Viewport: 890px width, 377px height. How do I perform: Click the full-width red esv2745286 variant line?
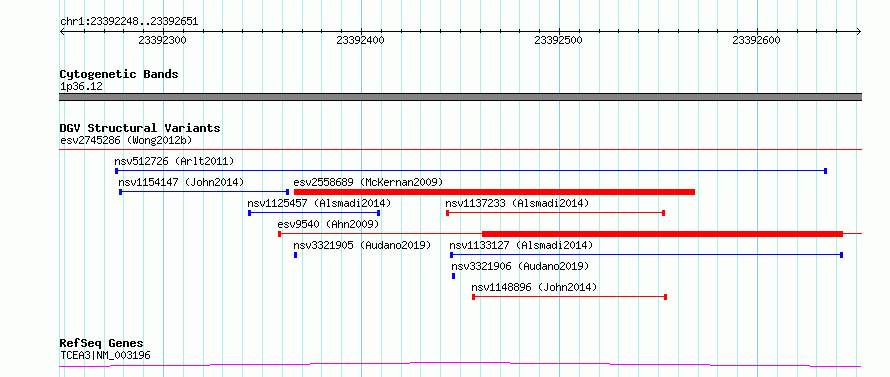[x=460, y=149]
